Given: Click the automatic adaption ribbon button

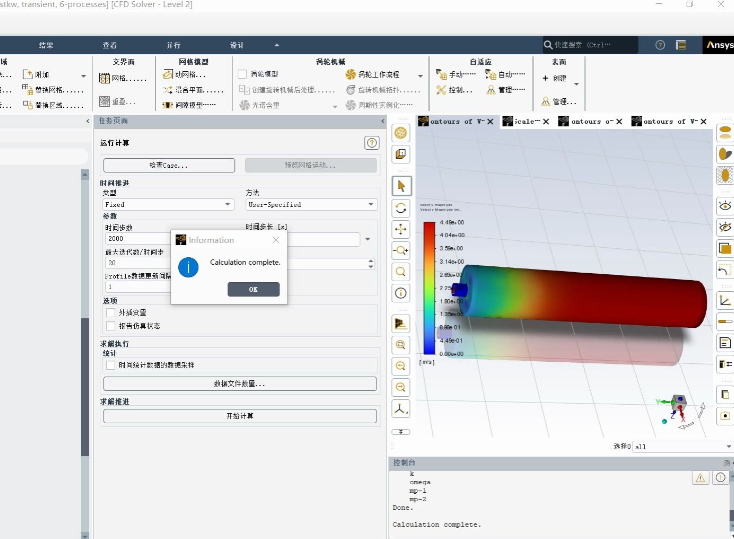Looking at the screenshot, I should (x=505, y=74).
